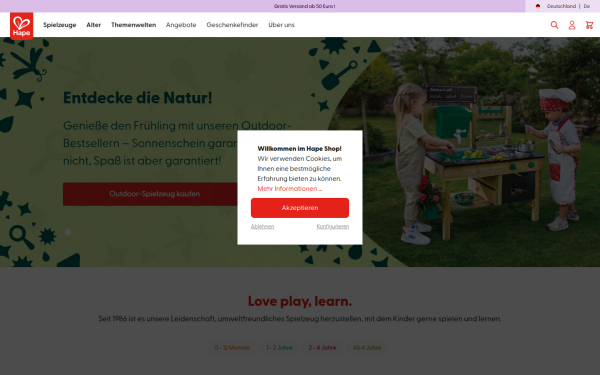Select the Ab 4 Jahre age tab
This screenshot has width=600, height=375.
(x=367, y=348)
